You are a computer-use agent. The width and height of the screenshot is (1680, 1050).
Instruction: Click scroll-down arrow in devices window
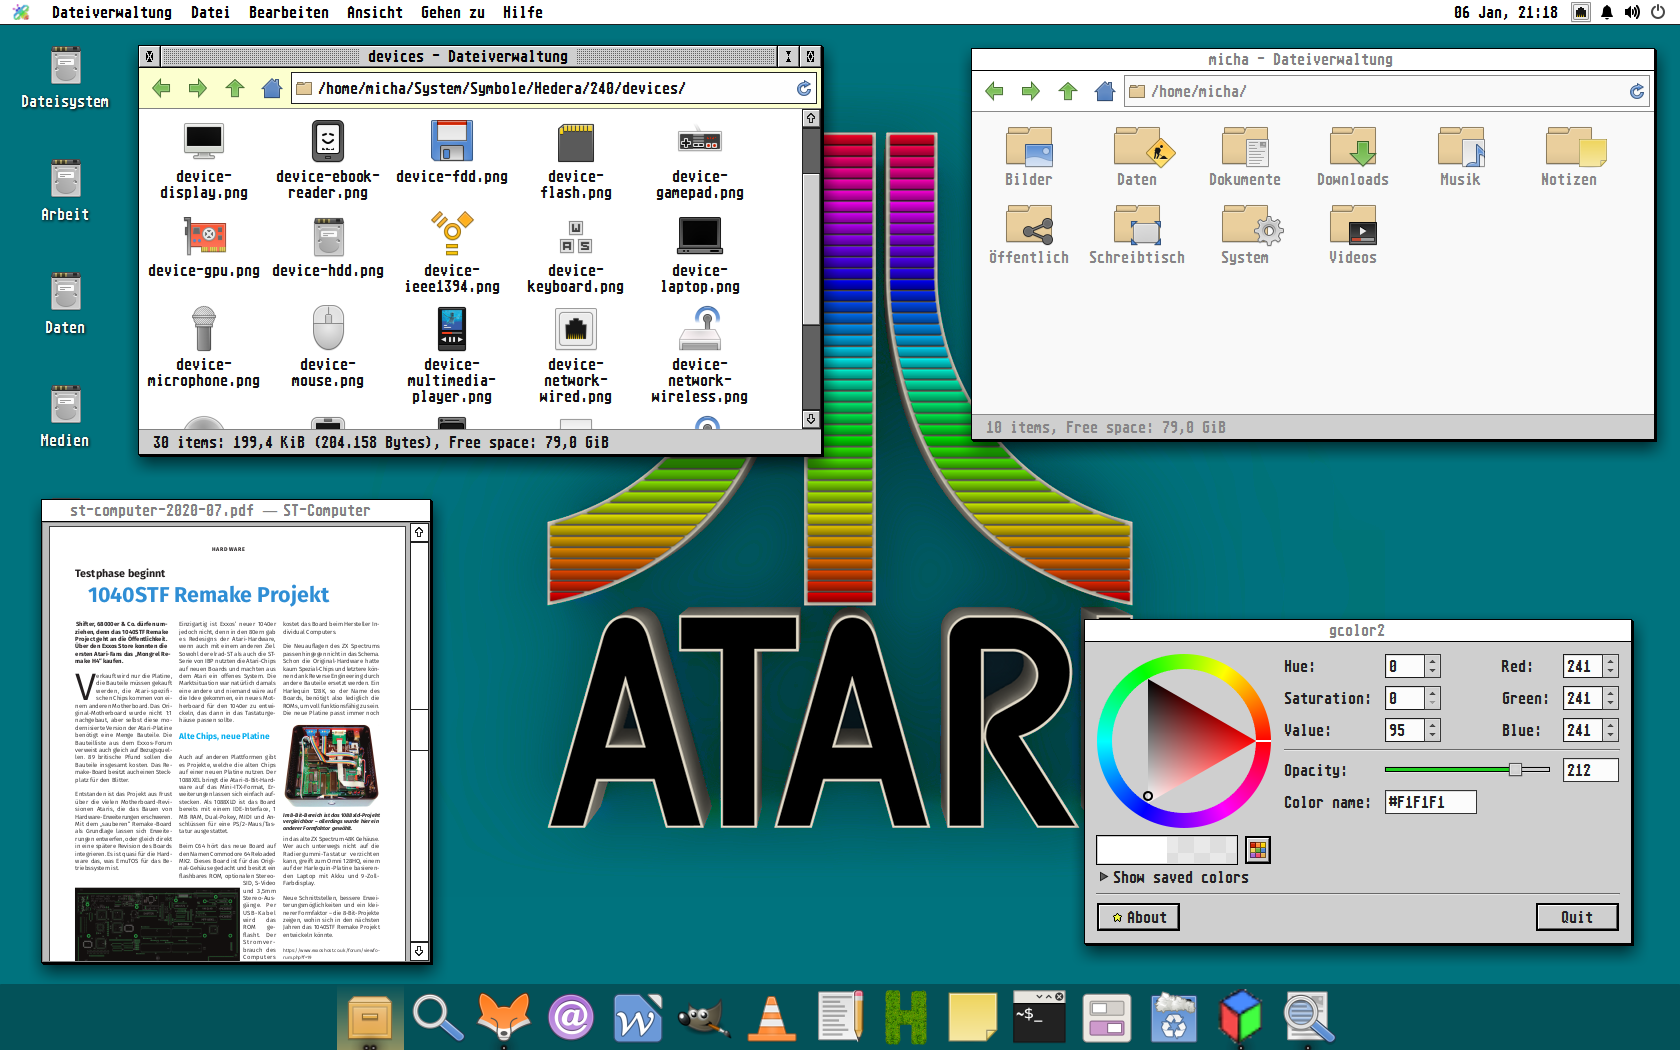811,419
